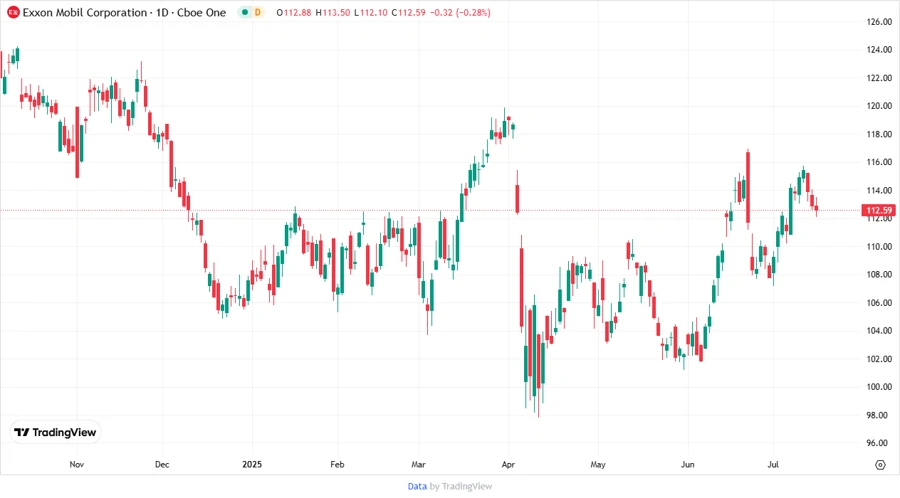
Task: Select the red 112.59 current price label
Action: click(879, 210)
